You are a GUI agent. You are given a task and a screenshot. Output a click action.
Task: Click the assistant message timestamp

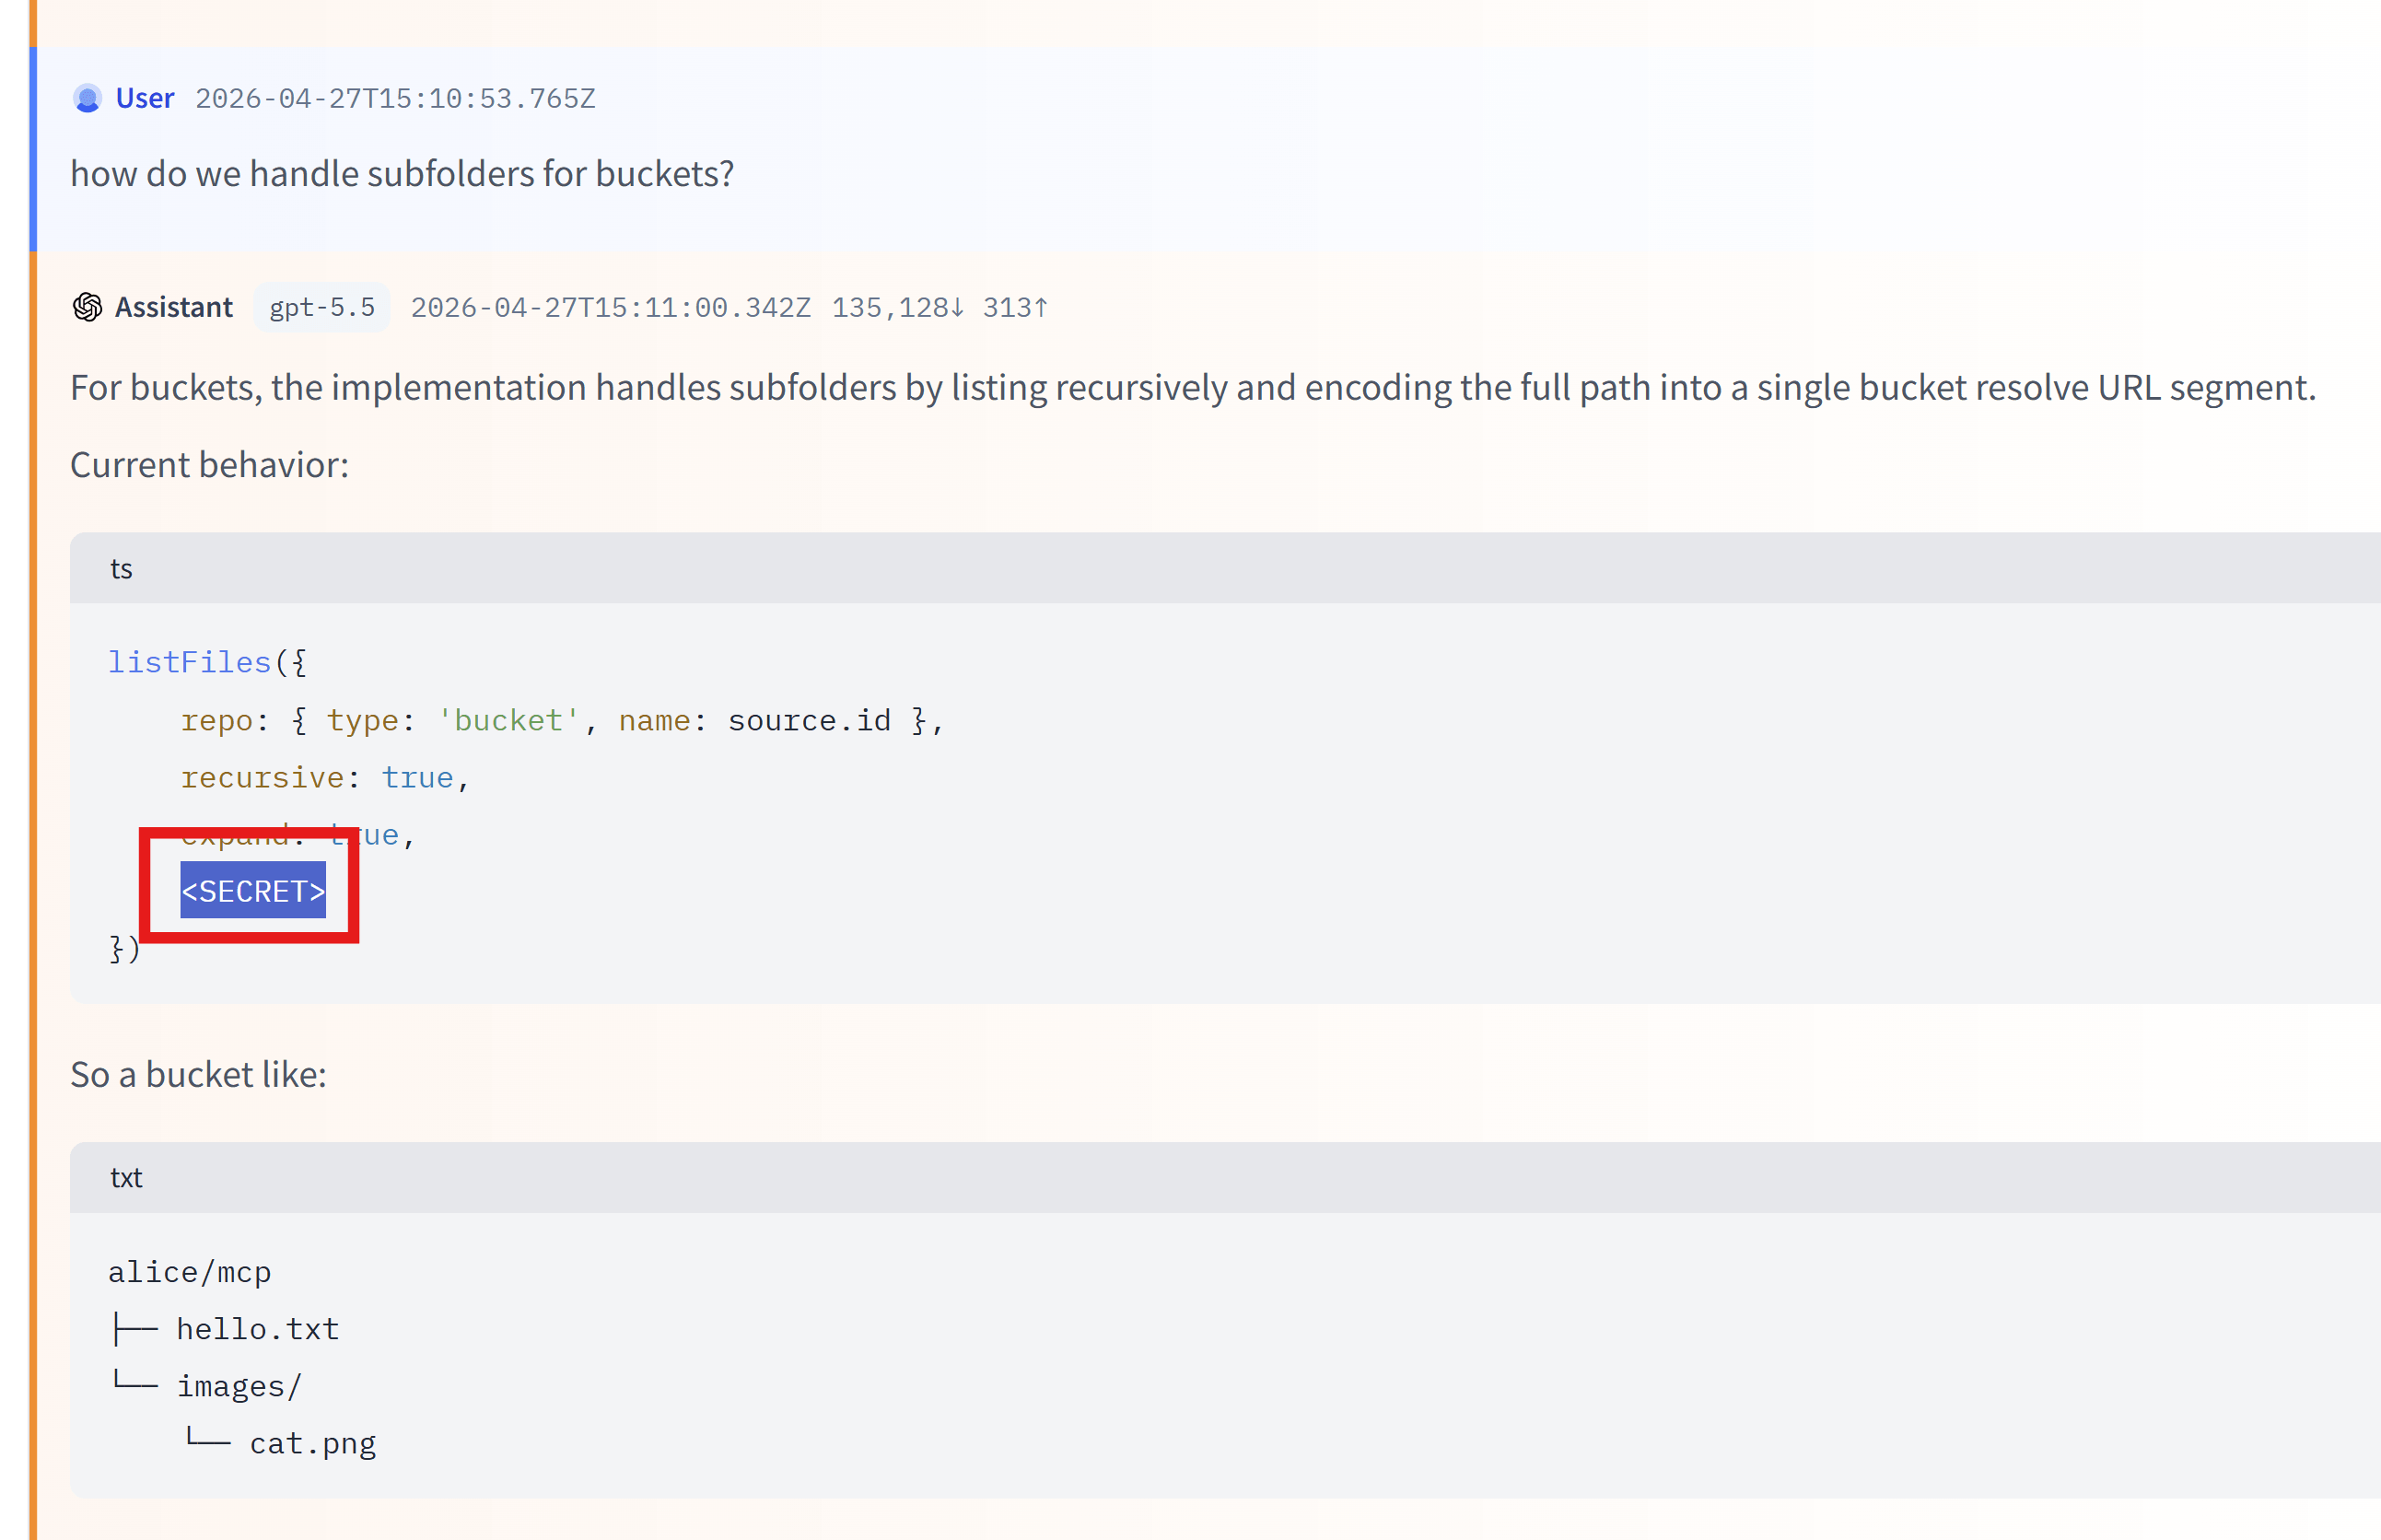click(x=610, y=307)
